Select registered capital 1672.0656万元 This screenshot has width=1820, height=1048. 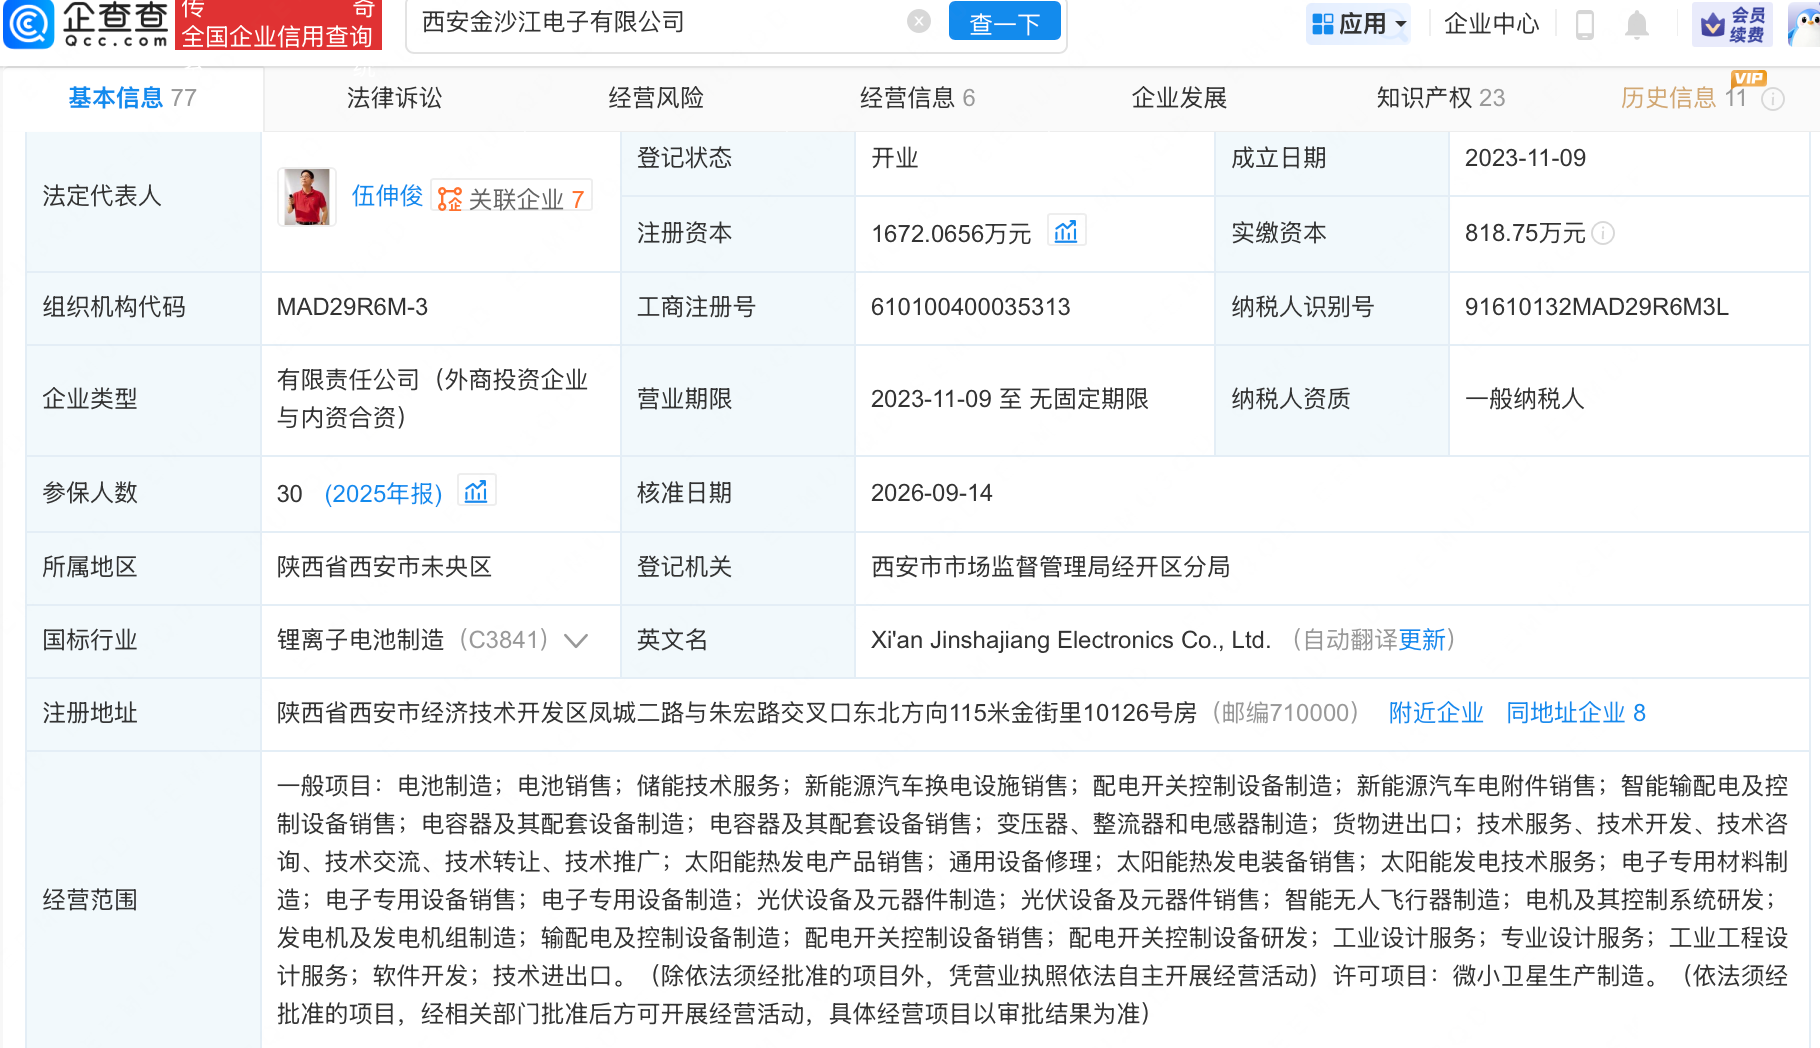[950, 234]
